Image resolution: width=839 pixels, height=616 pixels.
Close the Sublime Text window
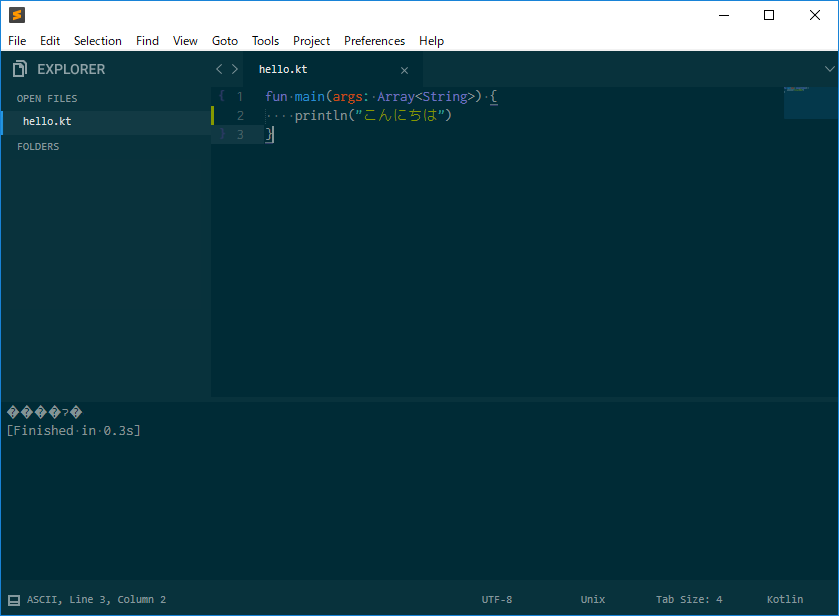[x=814, y=15]
